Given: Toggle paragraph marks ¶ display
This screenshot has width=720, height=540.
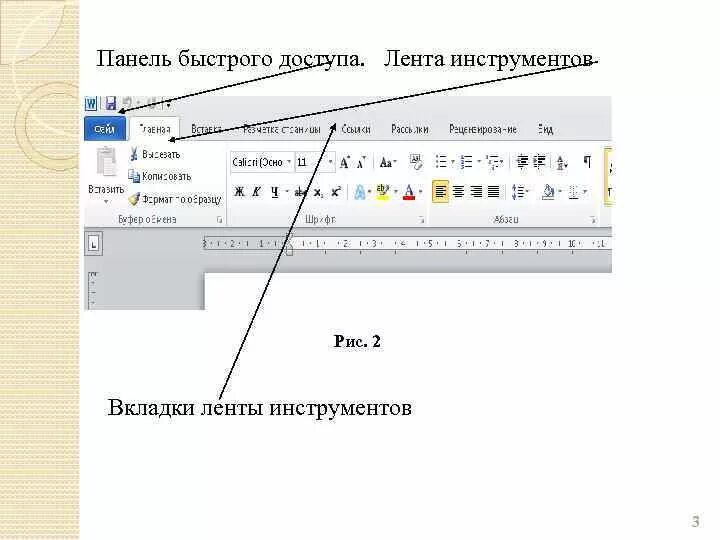Looking at the screenshot, I should pos(587,162).
